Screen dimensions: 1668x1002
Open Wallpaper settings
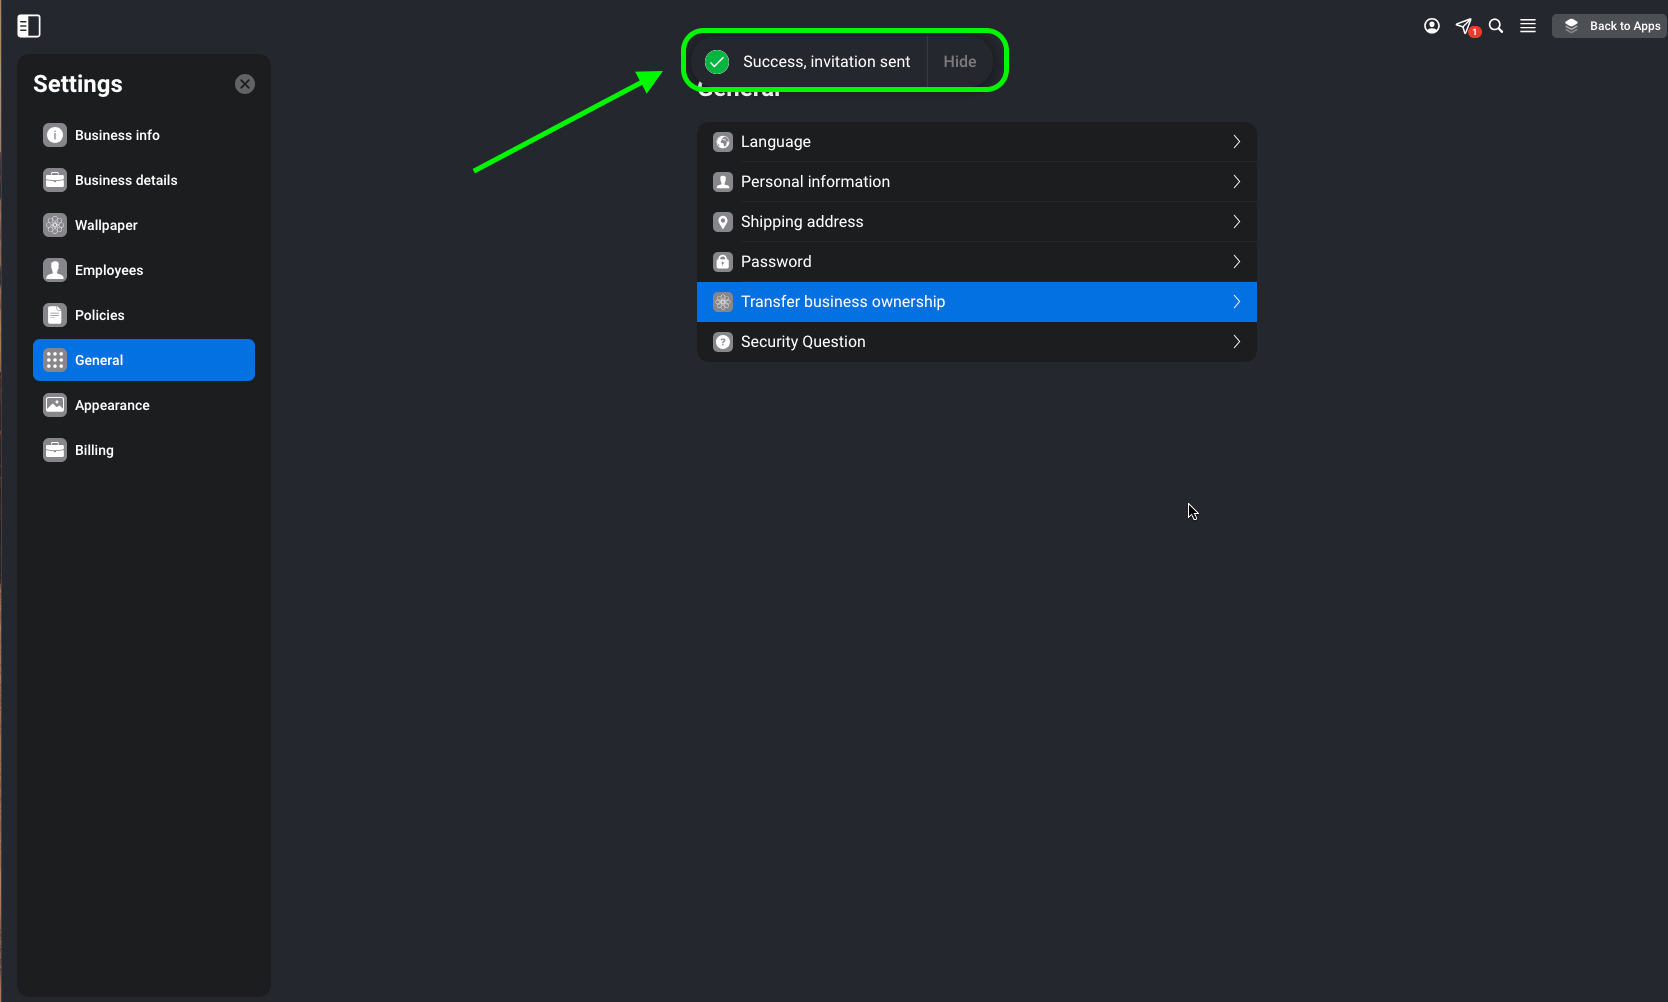point(144,225)
